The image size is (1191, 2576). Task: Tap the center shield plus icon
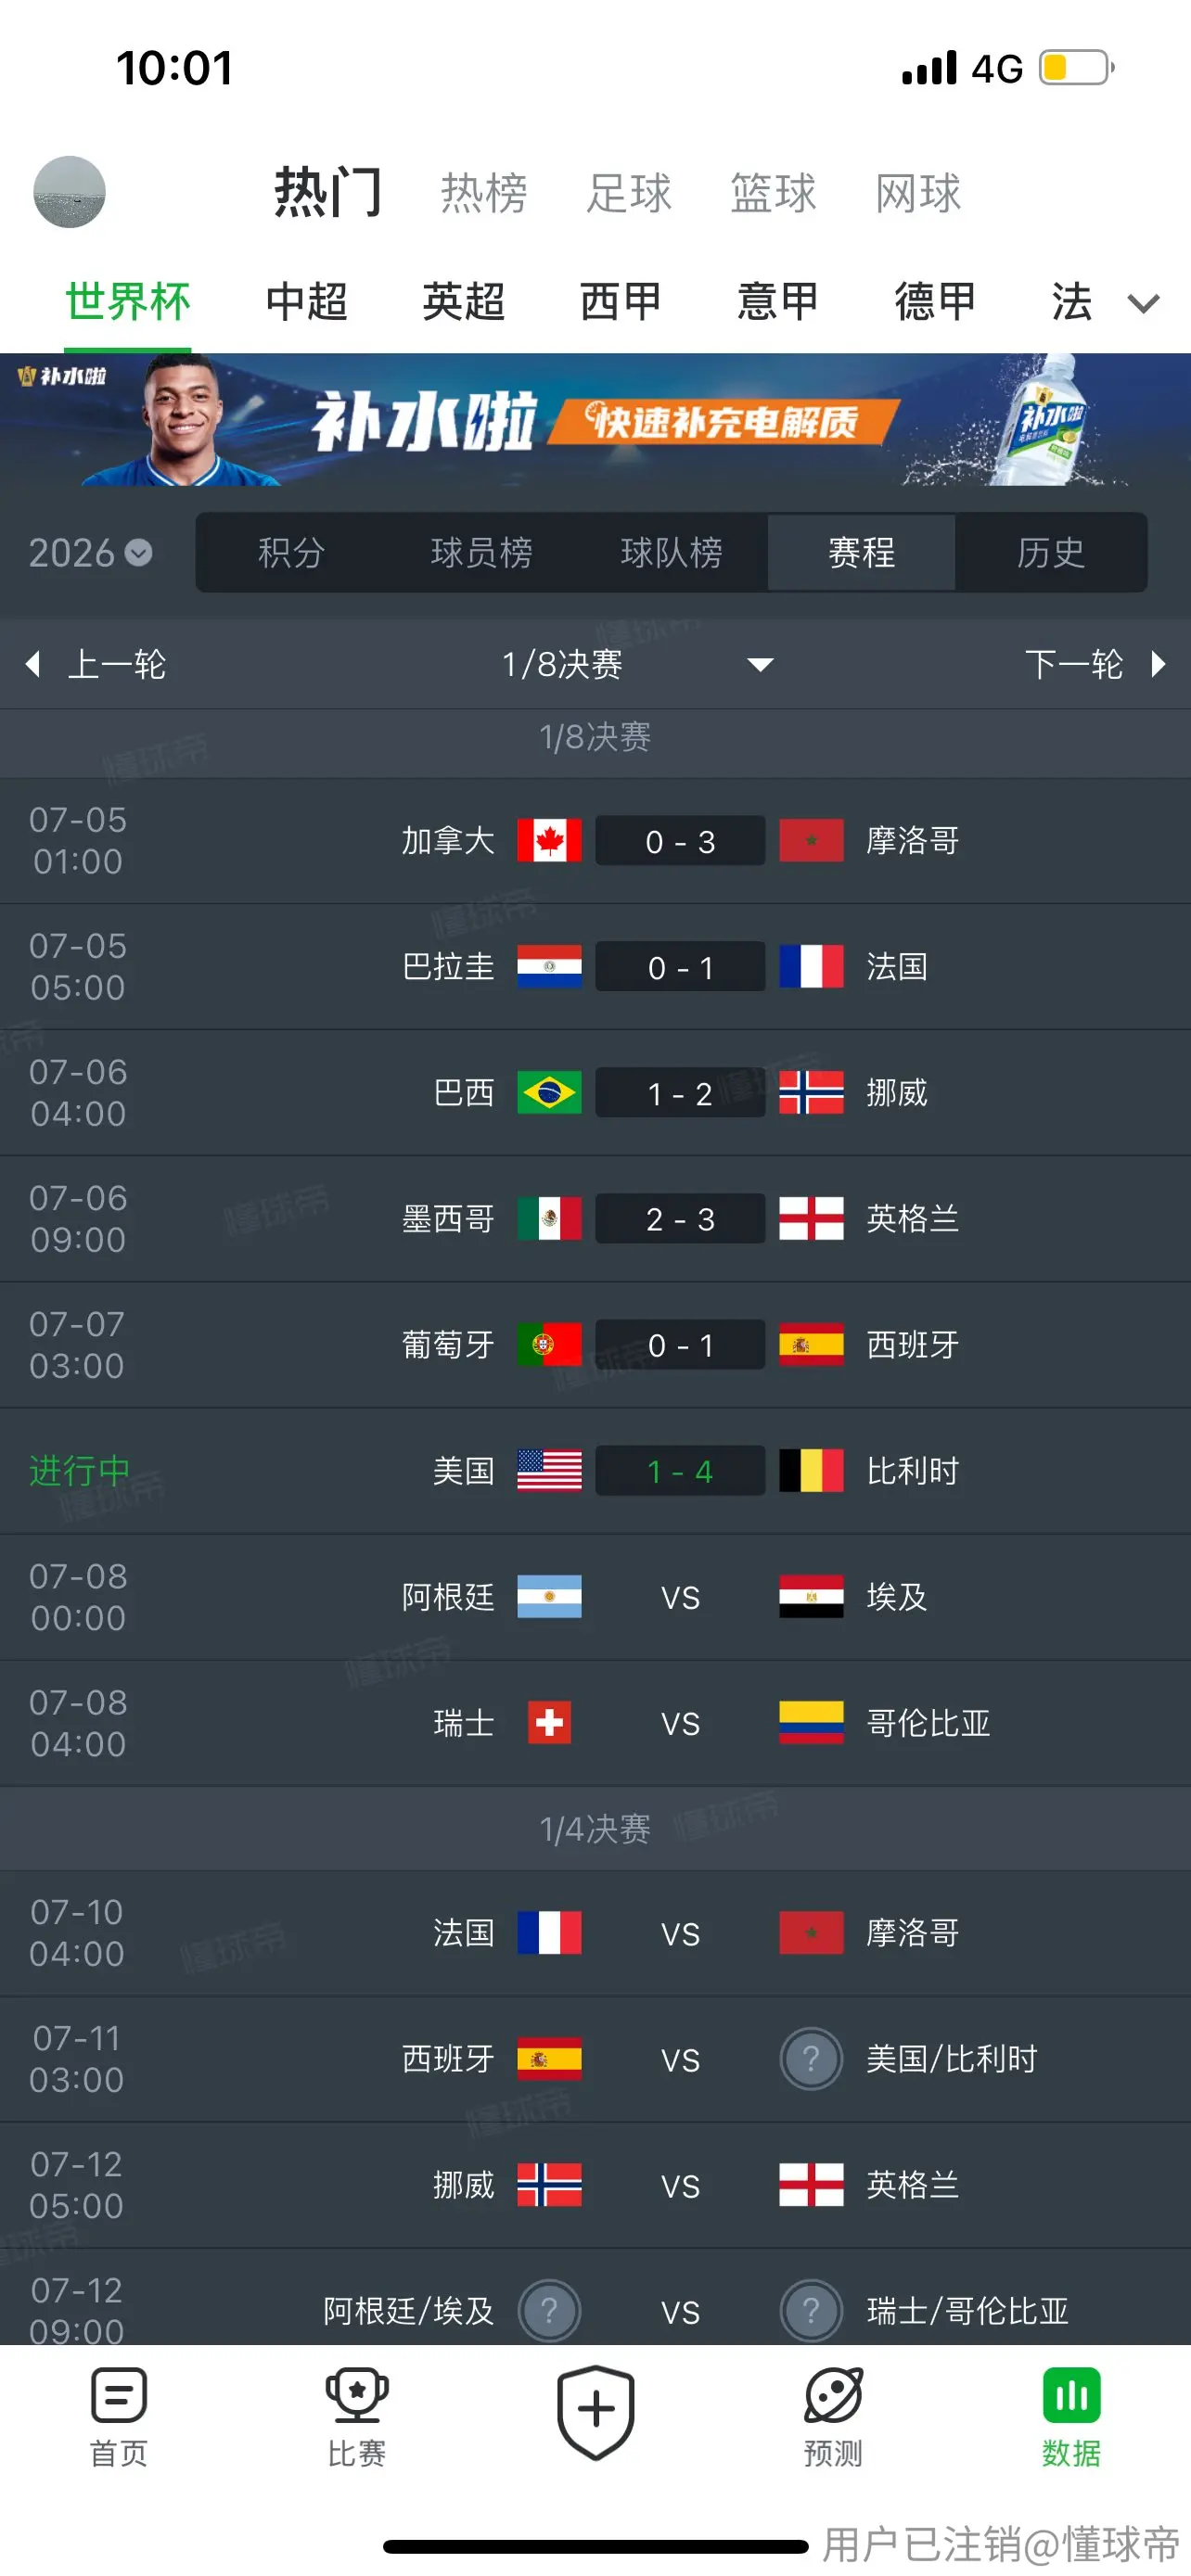pyautogui.click(x=596, y=2411)
